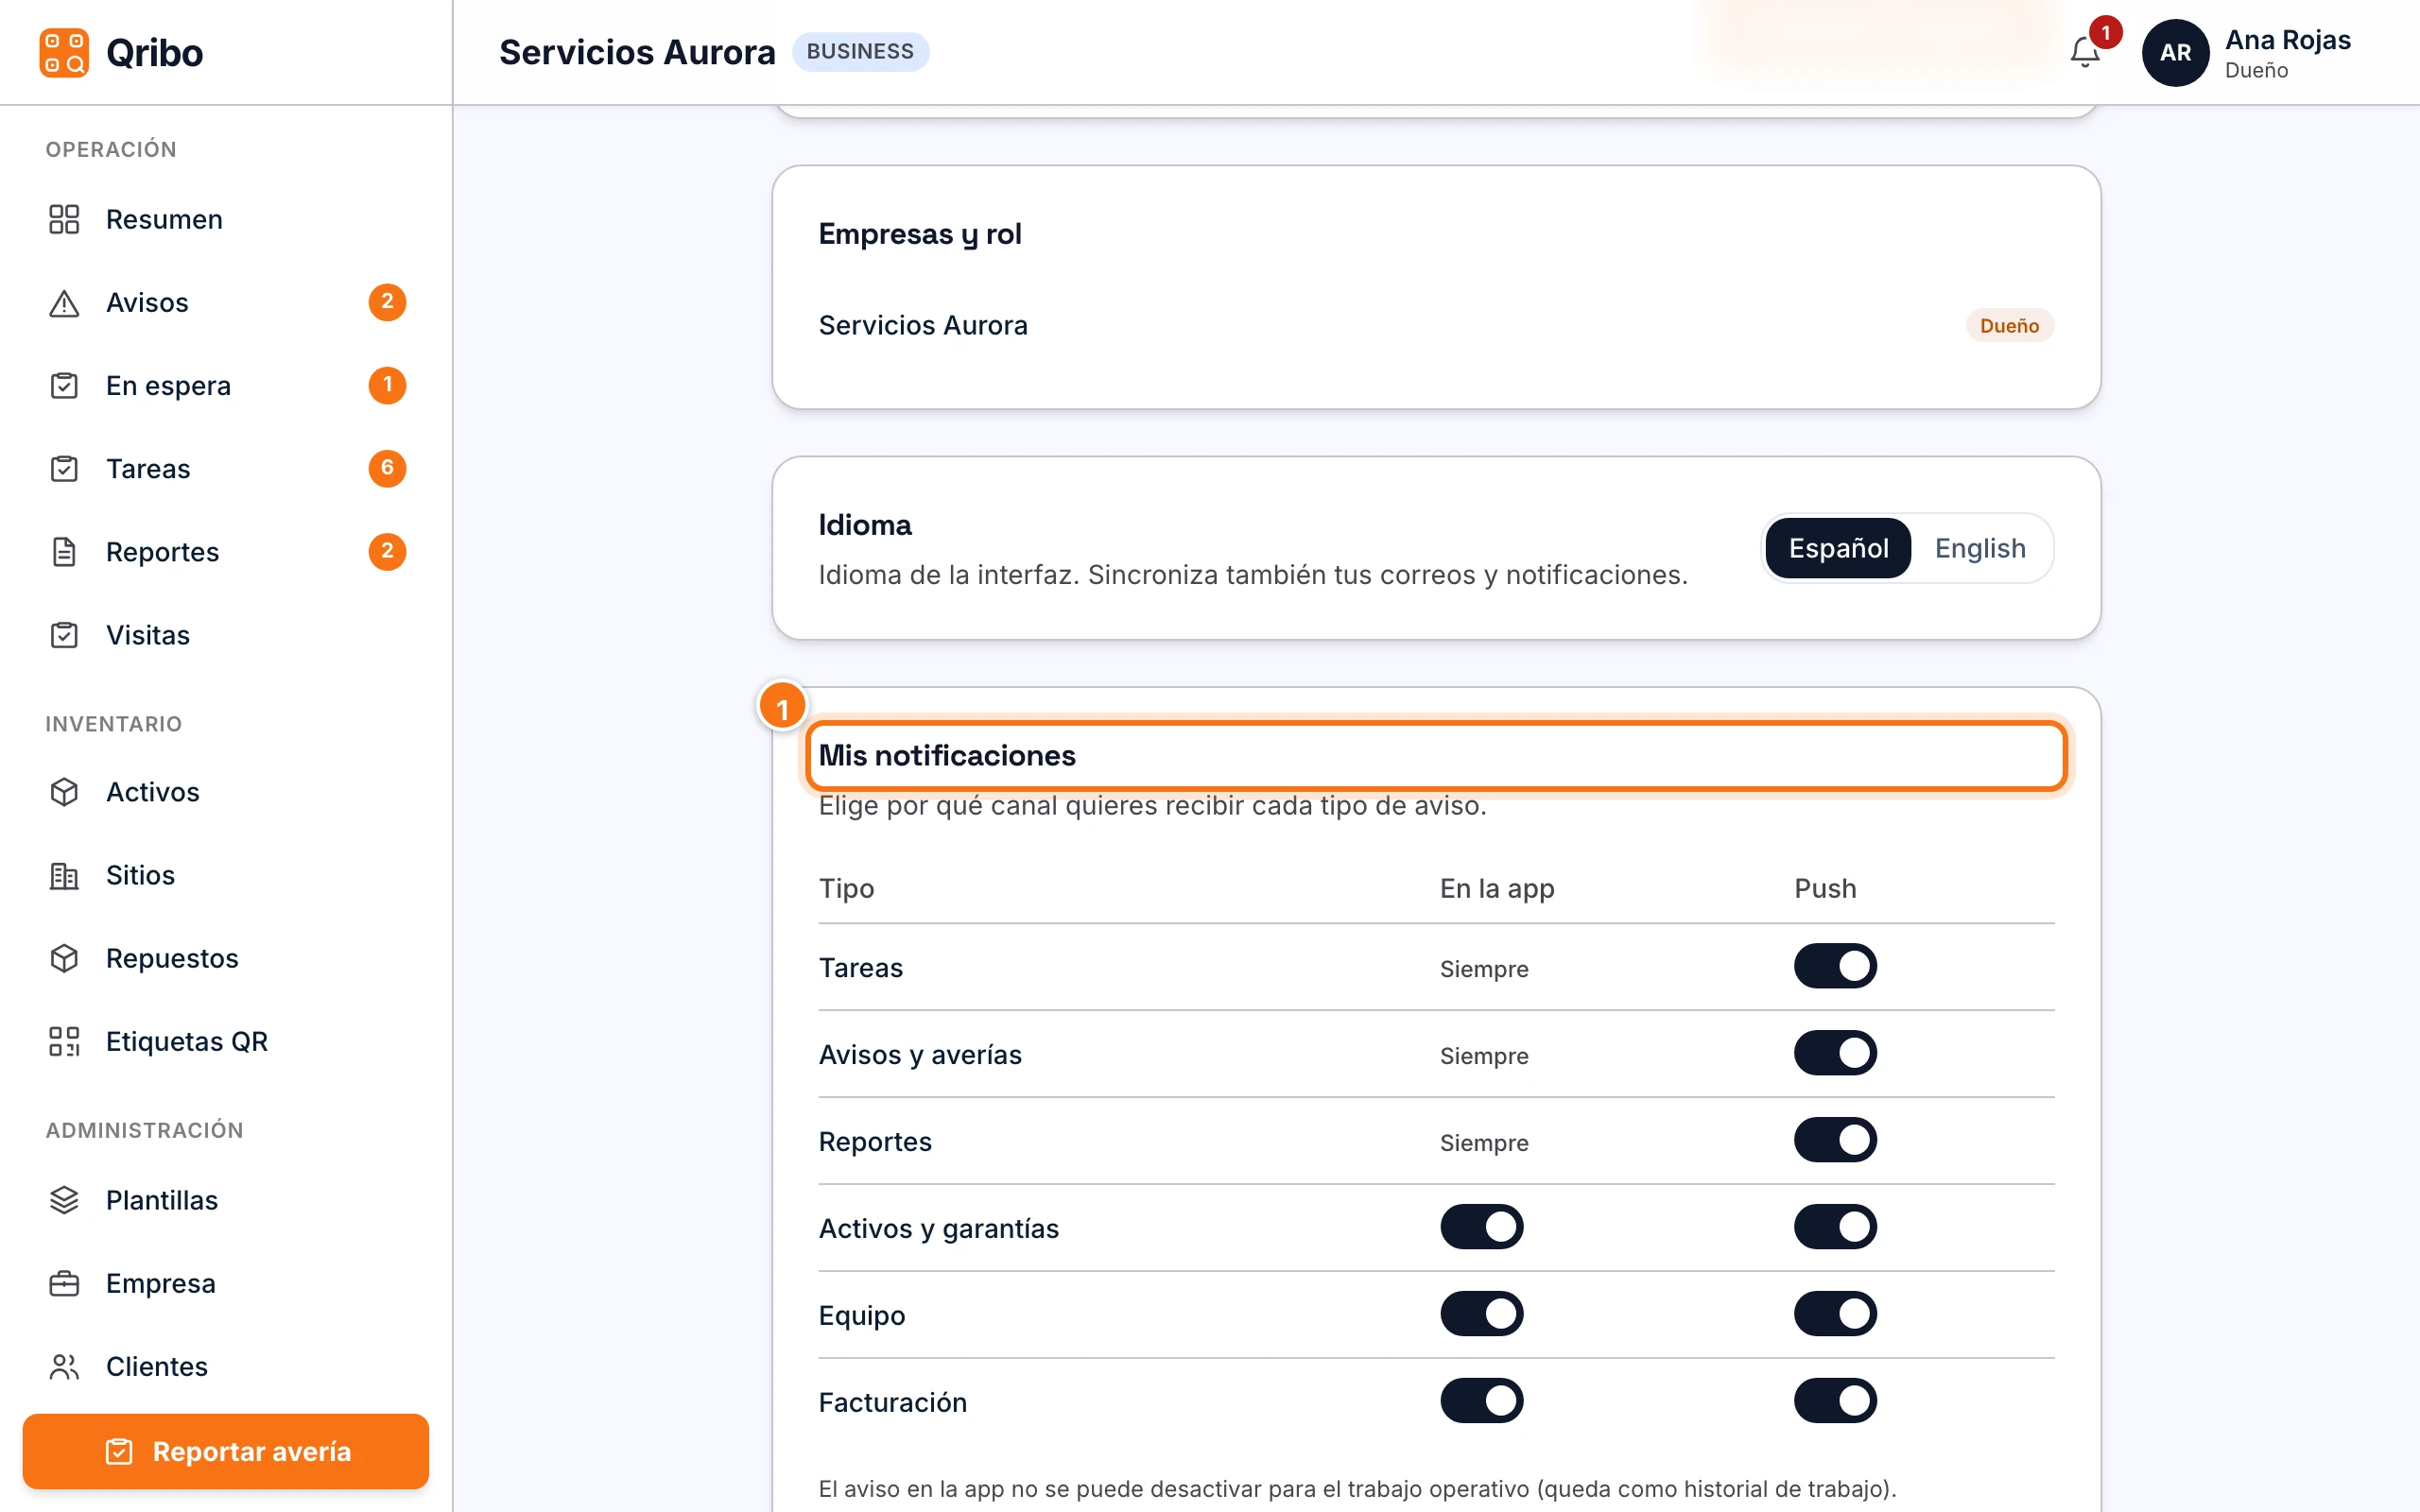The height and width of the screenshot is (1512, 2420).
Task: Click the Avisos count badge 2
Action: point(387,302)
